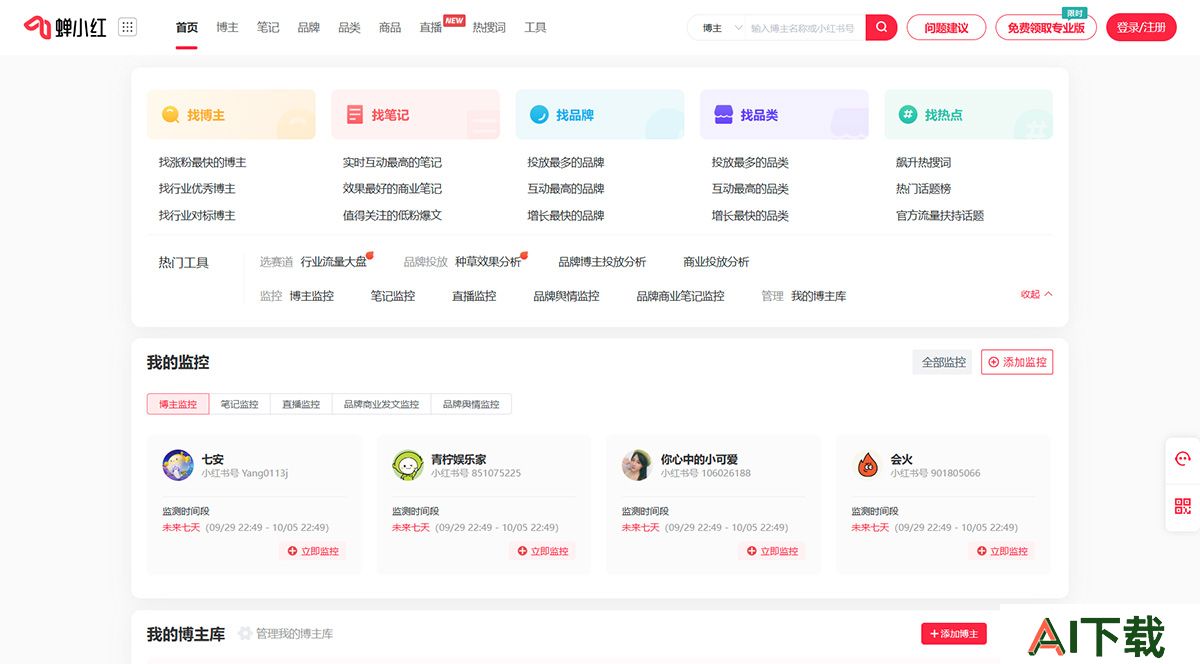Open 商业投放分析 tool
Viewport: 1200px width, 664px height.
click(716, 262)
